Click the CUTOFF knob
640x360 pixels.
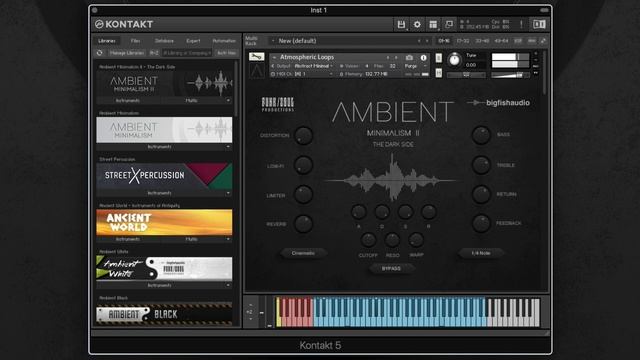tap(368, 240)
